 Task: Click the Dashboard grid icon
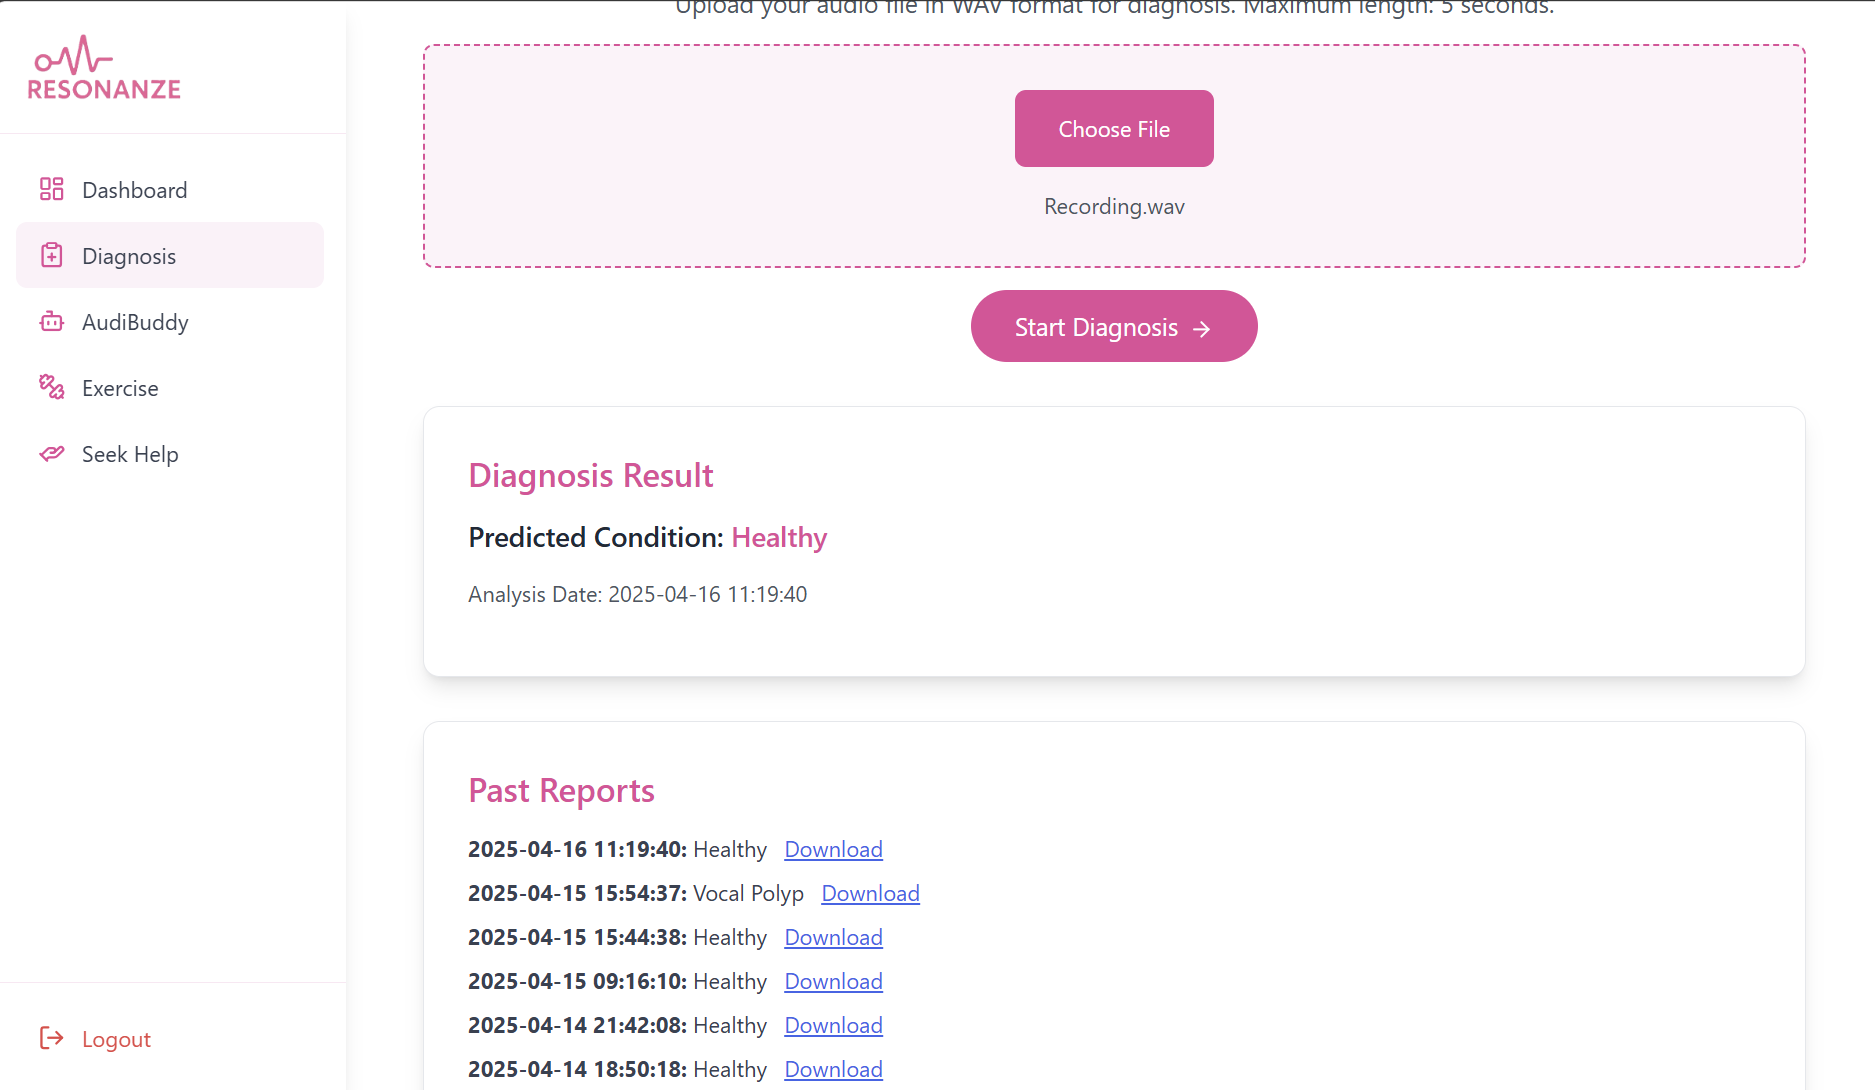point(51,189)
